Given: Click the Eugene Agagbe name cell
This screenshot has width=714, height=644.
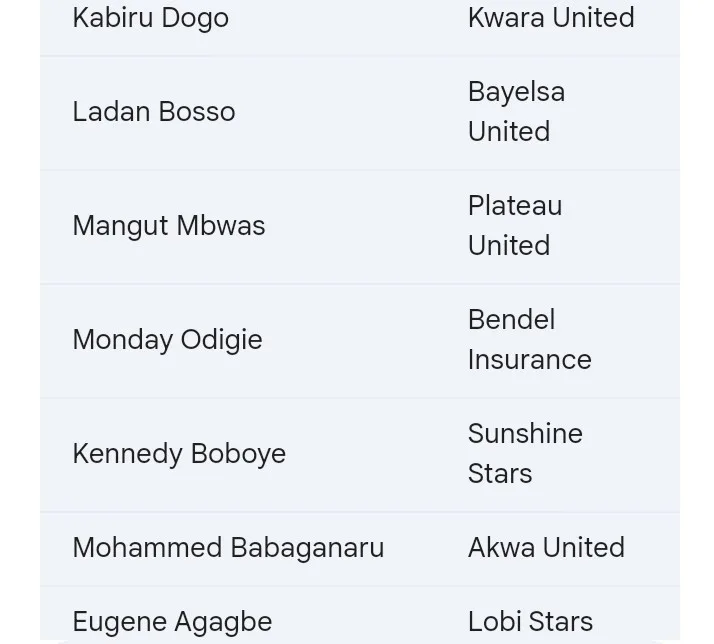Looking at the screenshot, I should tap(172, 622).
